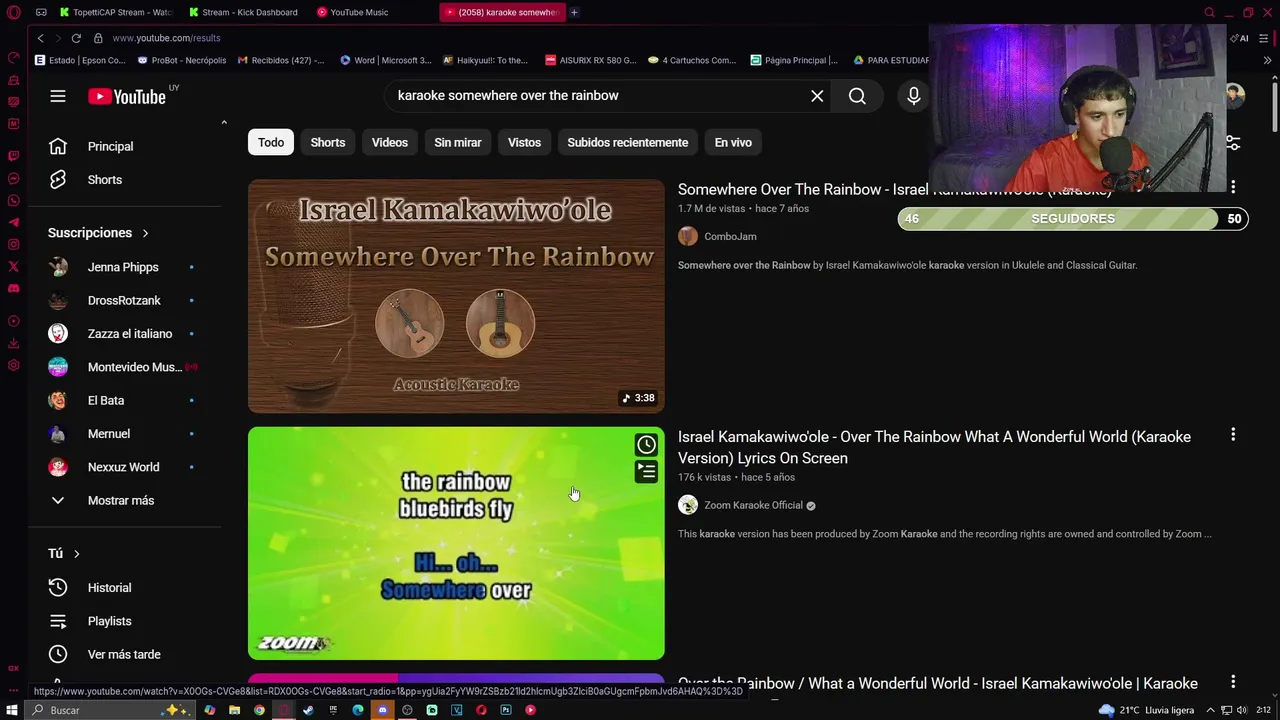Open Montevideo Music live channel
Viewport: 1280px width, 720px height.
(x=125, y=367)
